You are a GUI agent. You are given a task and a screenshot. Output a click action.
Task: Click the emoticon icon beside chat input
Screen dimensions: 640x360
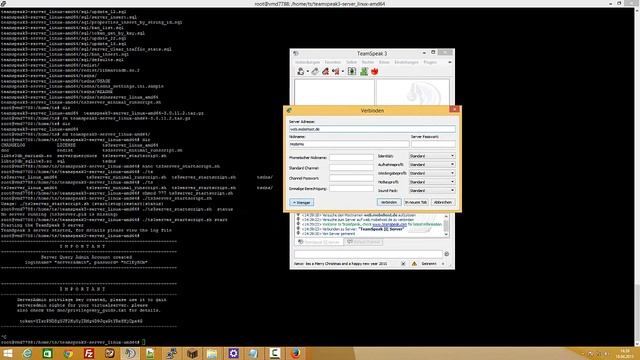point(447,254)
